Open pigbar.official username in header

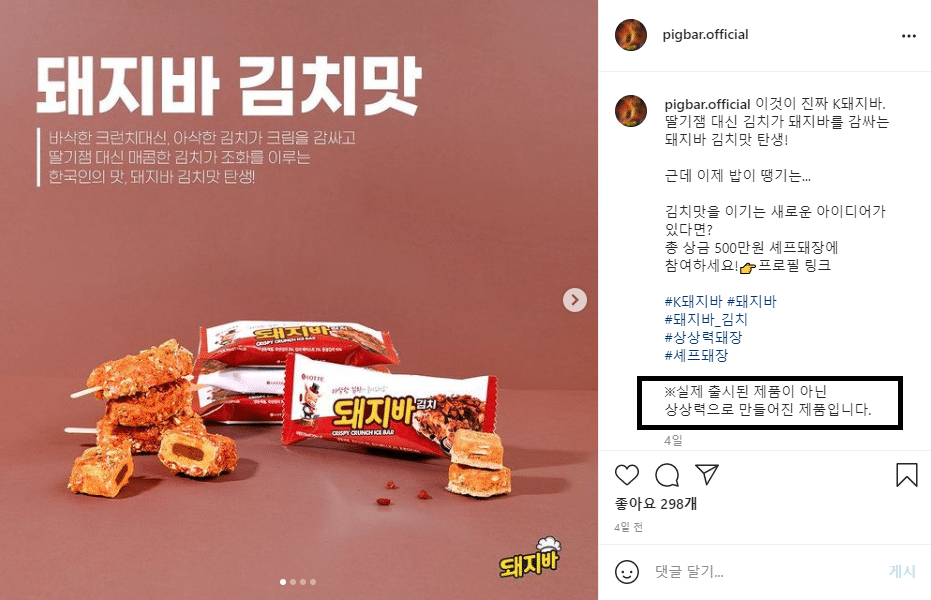click(x=705, y=34)
